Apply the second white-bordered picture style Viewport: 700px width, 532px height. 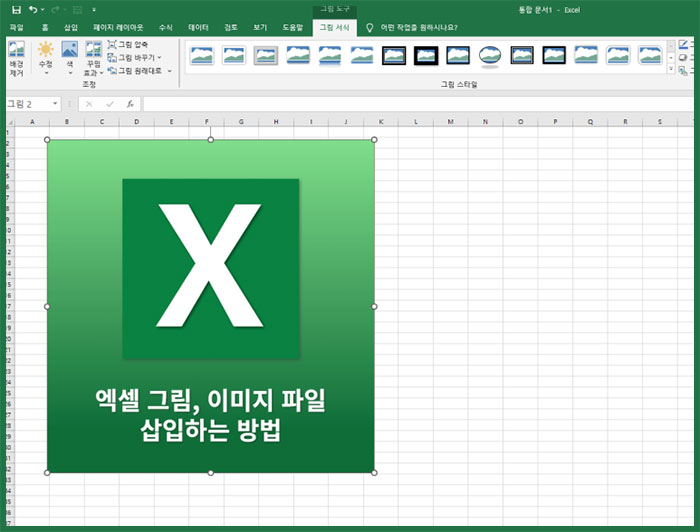tap(234, 56)
